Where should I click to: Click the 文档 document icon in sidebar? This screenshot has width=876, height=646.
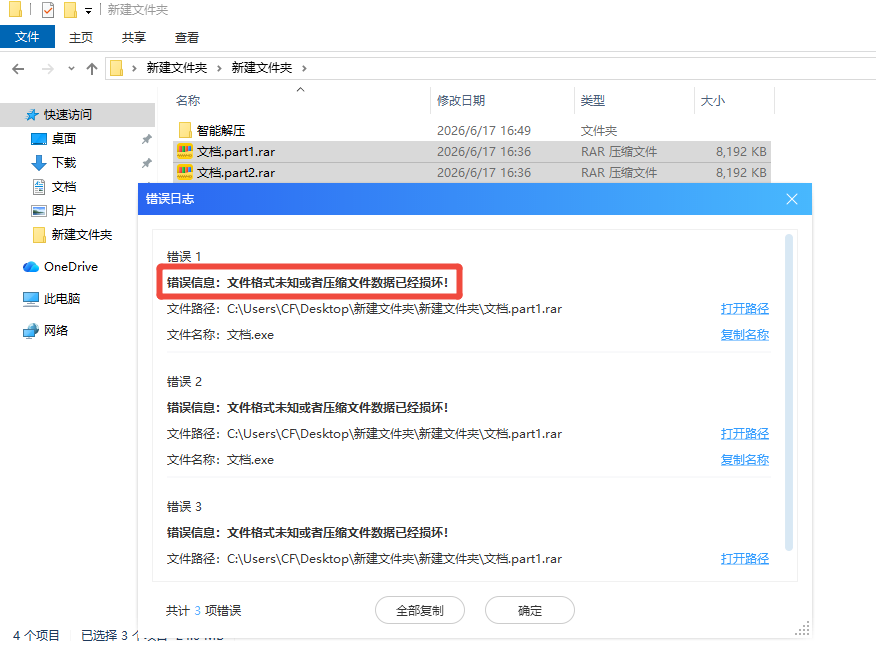pos(39,187)
